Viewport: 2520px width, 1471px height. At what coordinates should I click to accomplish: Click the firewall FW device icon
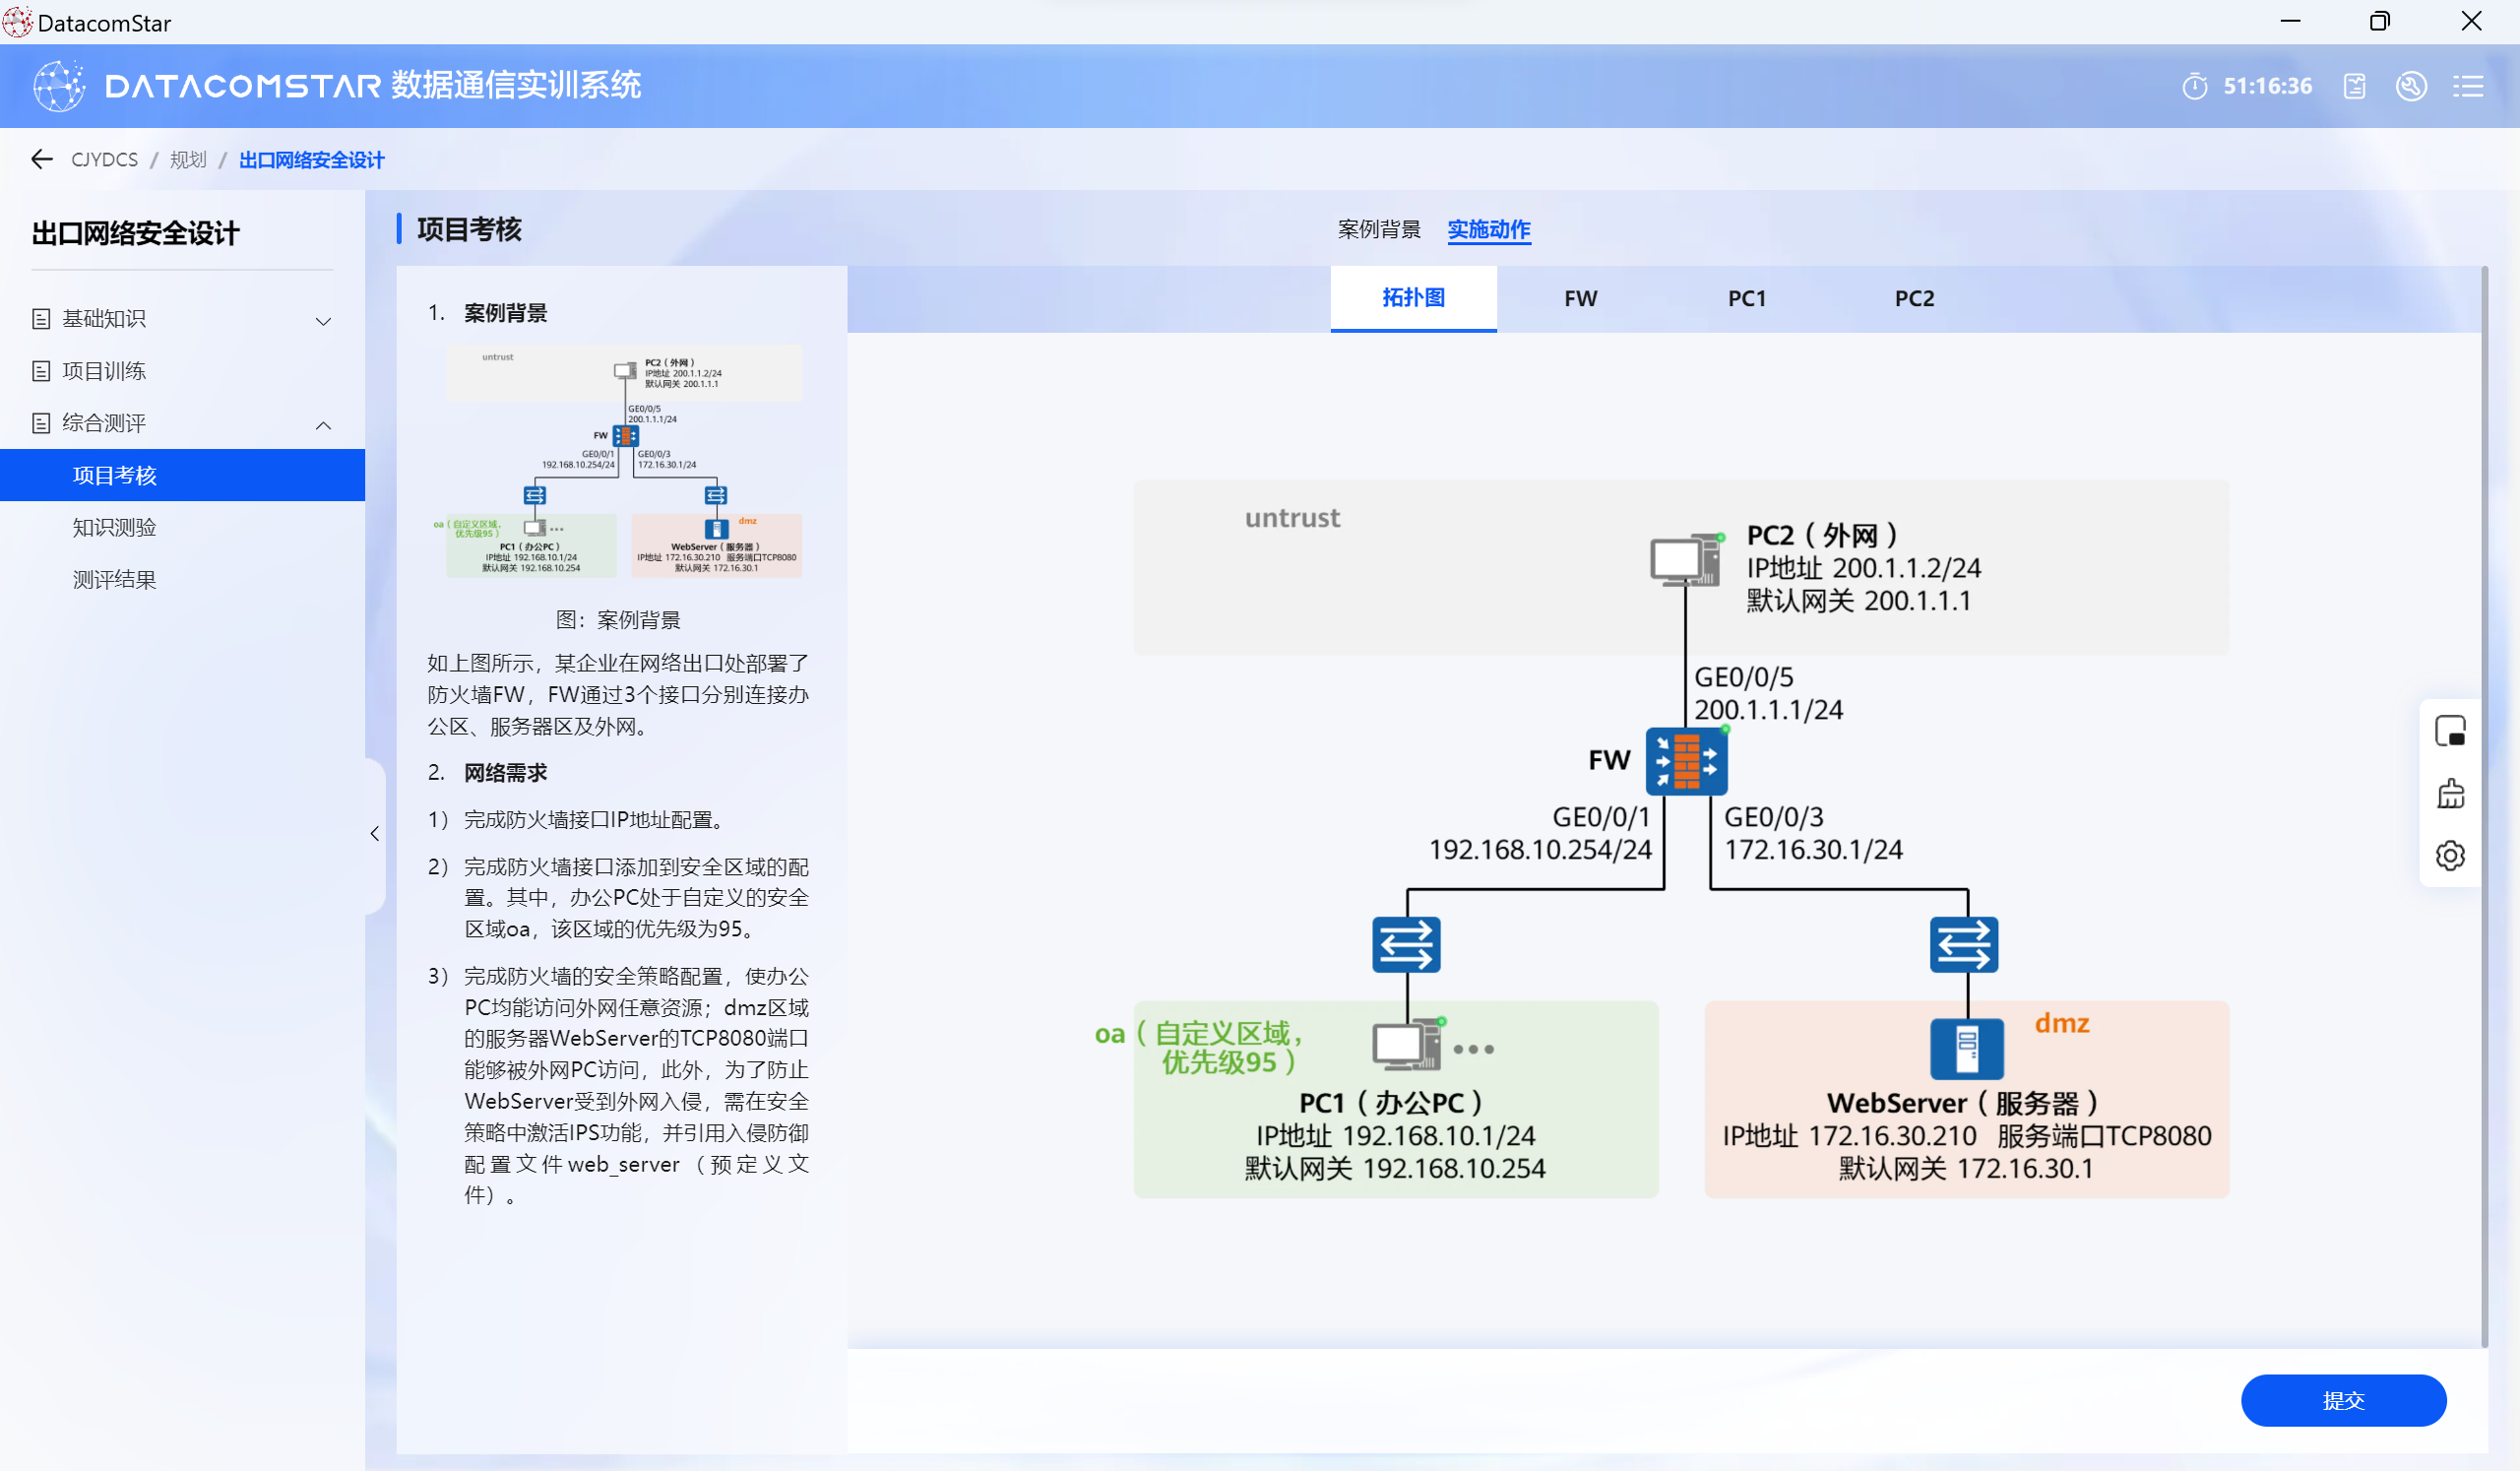[x=1685, y=761]
